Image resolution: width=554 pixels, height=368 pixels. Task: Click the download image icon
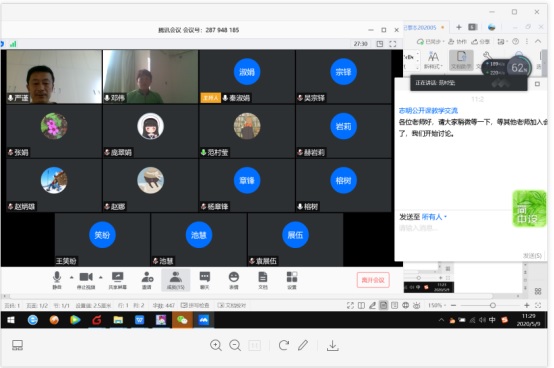pyautogui.click(x=332, y=345)
